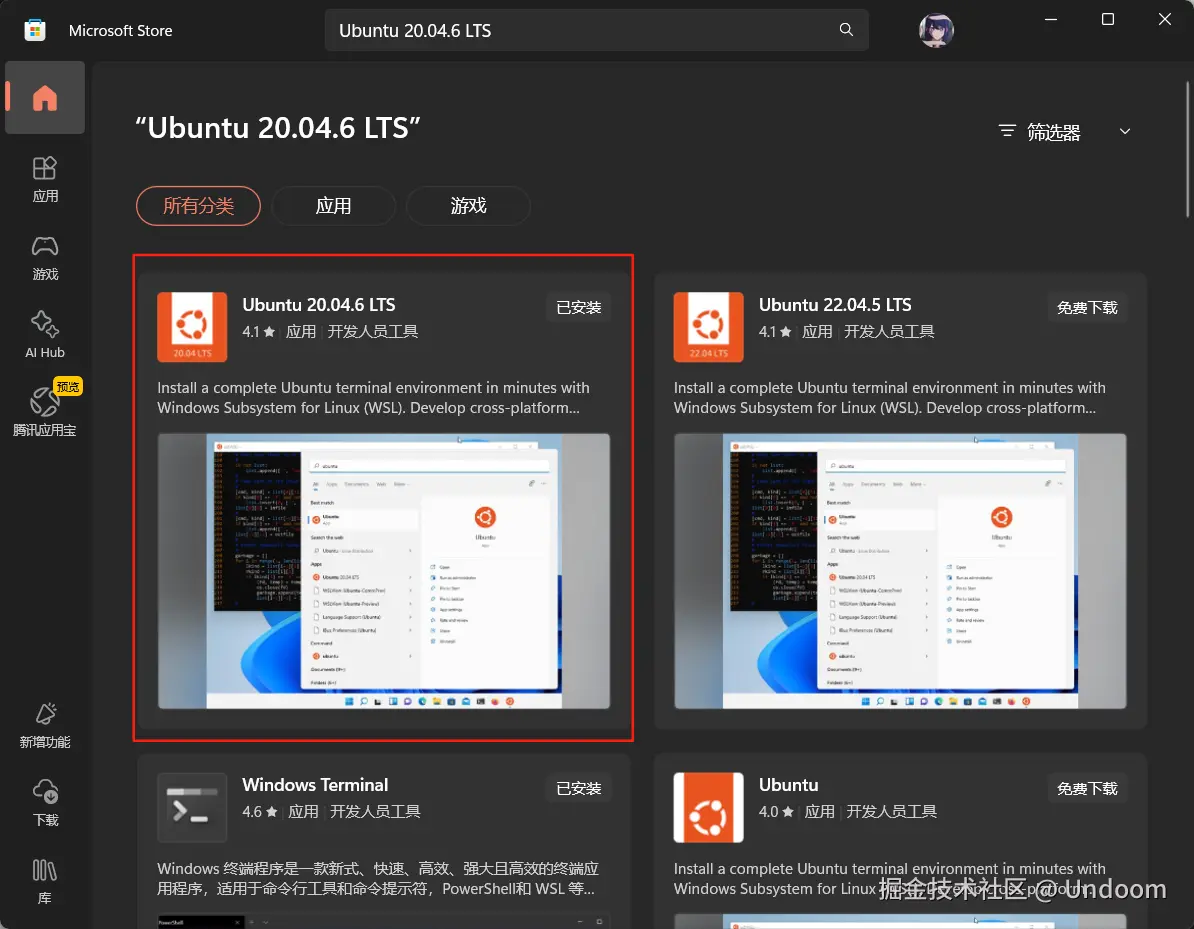Viewport: 1194px width, 929px height.
Task: Click the filter lines icon beside 筛选器
Action: coord(1007,131)
